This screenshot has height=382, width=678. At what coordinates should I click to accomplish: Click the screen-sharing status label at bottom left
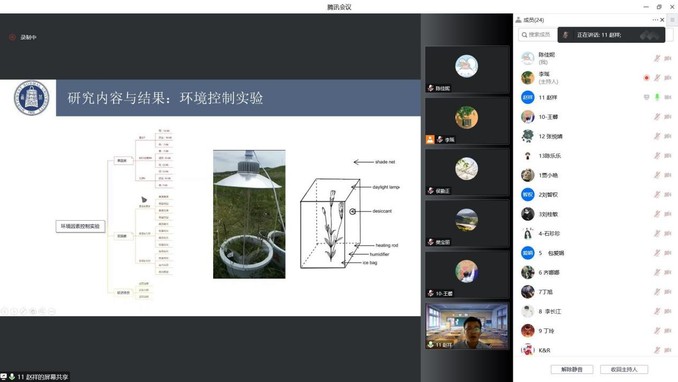[x=35, y=377]
